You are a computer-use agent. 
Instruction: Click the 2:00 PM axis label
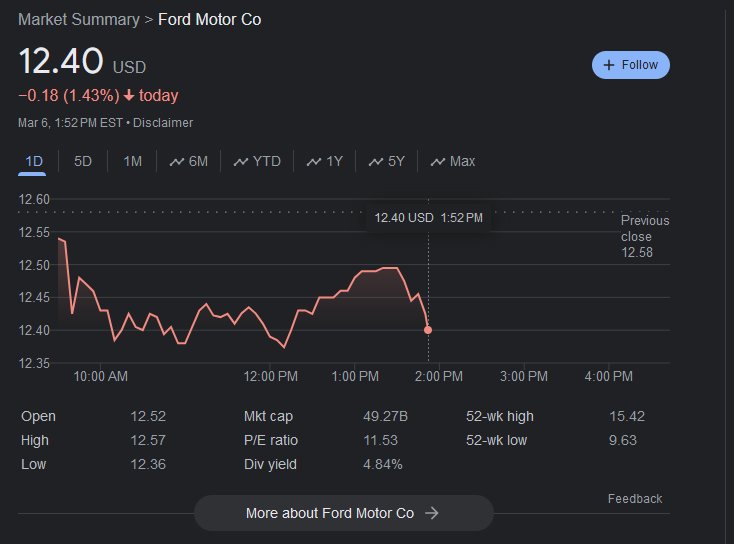(x=439, y=376)
